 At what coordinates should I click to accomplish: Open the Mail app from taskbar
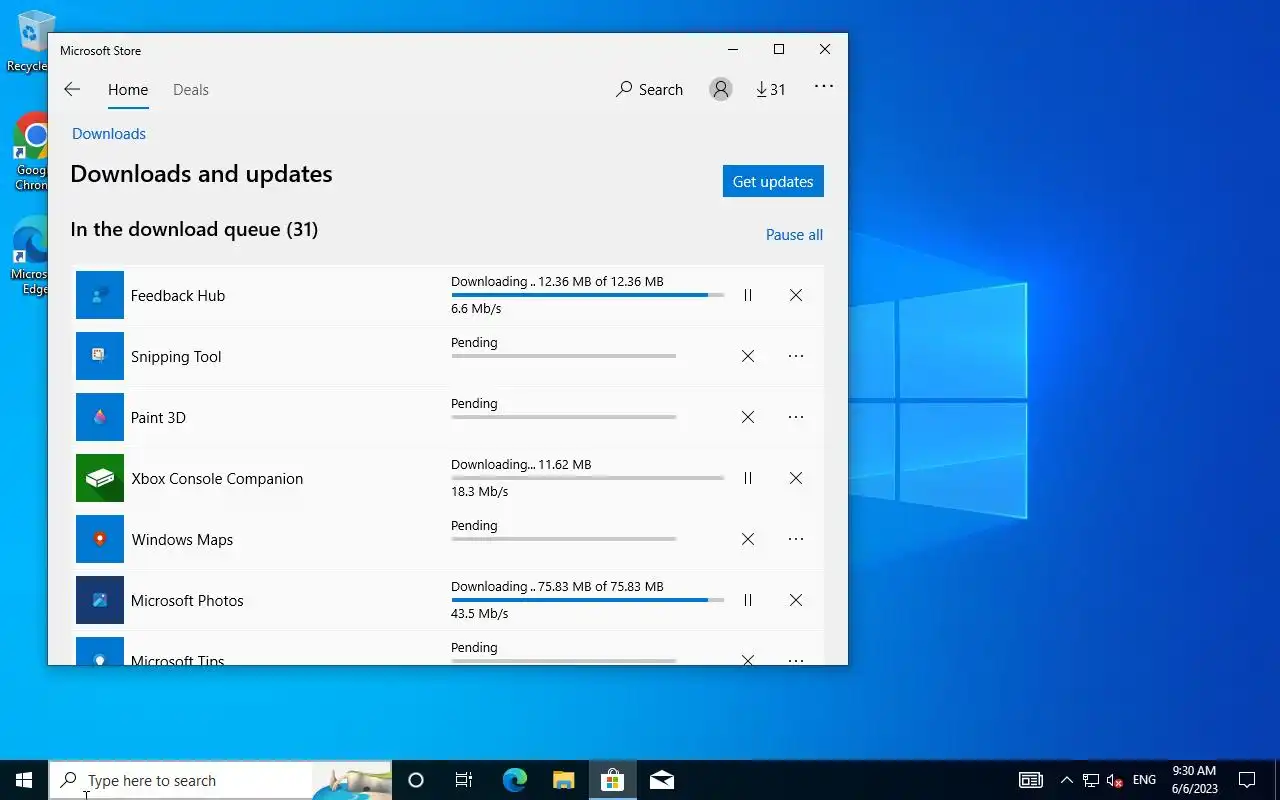661,780
